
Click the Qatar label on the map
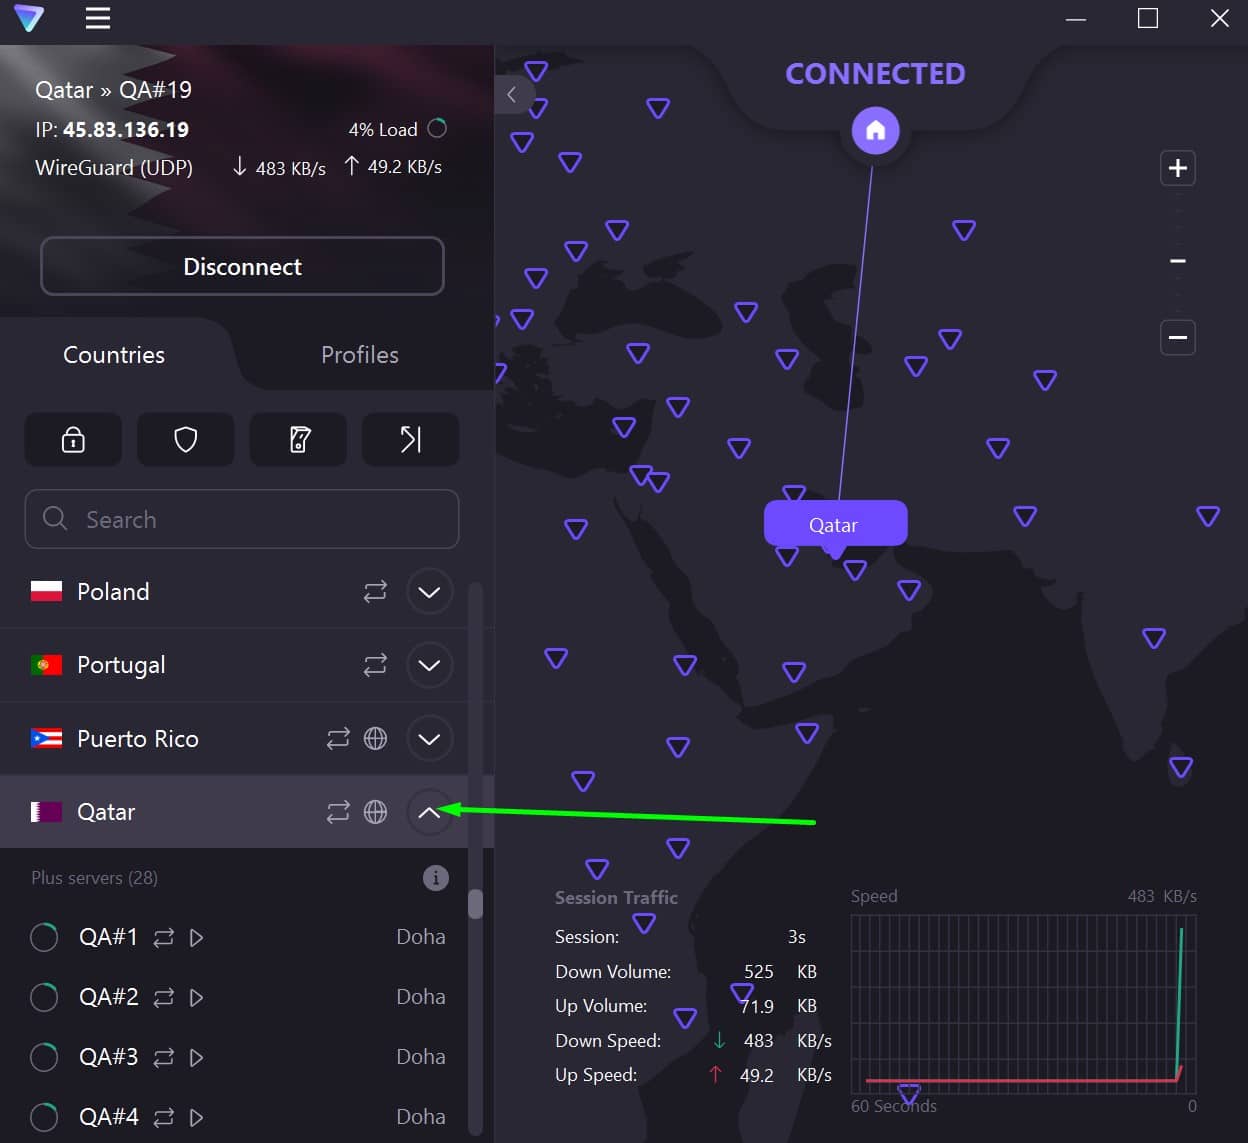[x=835, y=524]
